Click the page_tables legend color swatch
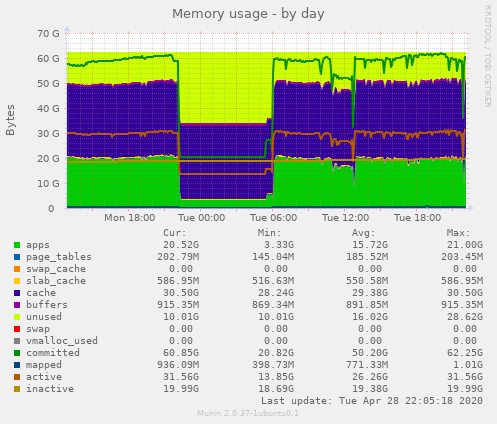Screen dimensions: 497x424 point(17,257)
